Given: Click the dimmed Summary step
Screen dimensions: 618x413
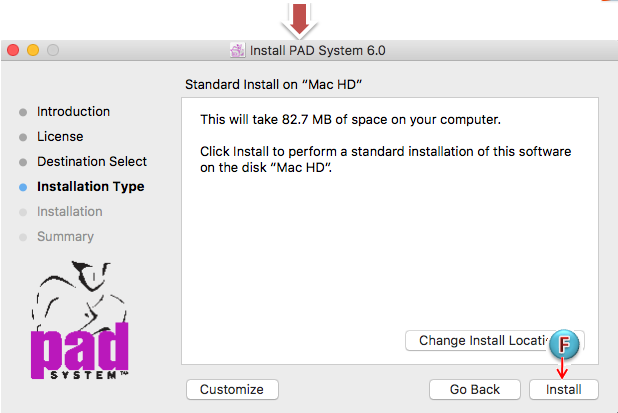Looking at the screenshot, I should coord(65,236).
